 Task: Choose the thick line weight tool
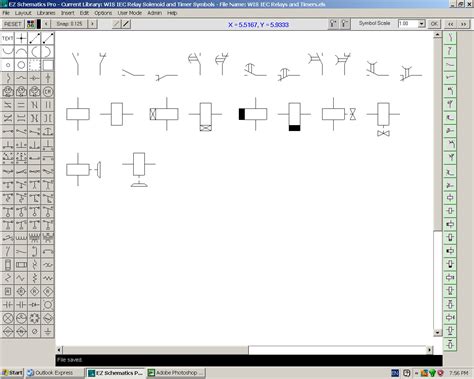coord(126,24)
